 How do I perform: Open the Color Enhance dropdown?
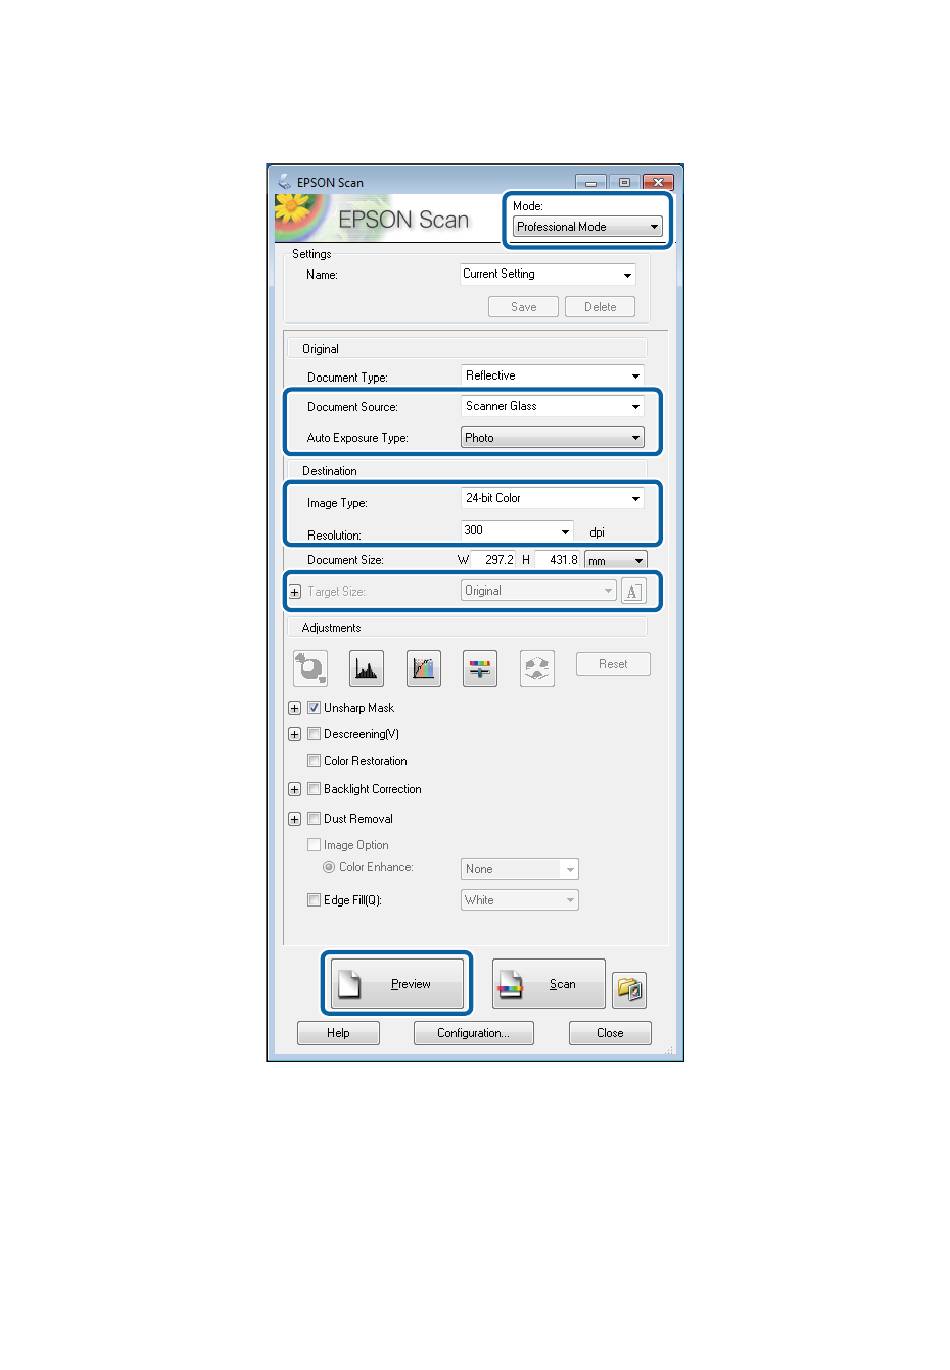tap(520, 869)
